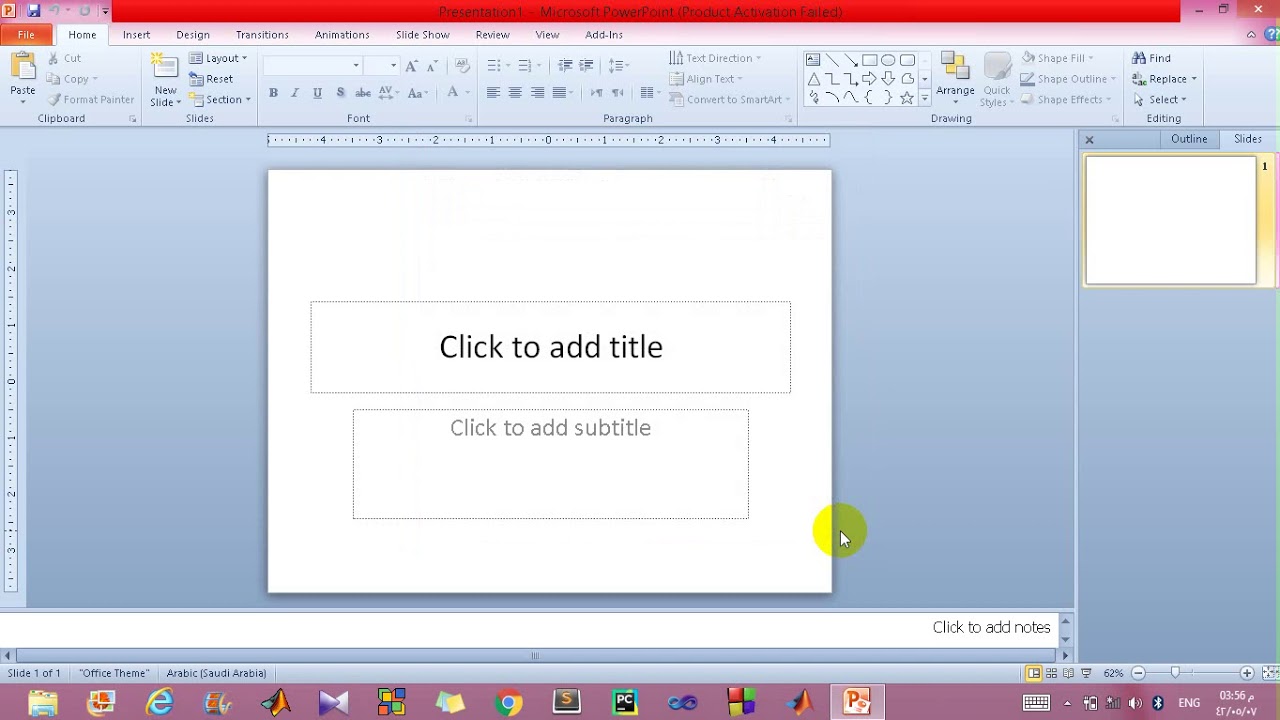Open the Arrange dropdown
Image resolution: width=1280 pixels, height=720 pixels.
pos(955,79)
